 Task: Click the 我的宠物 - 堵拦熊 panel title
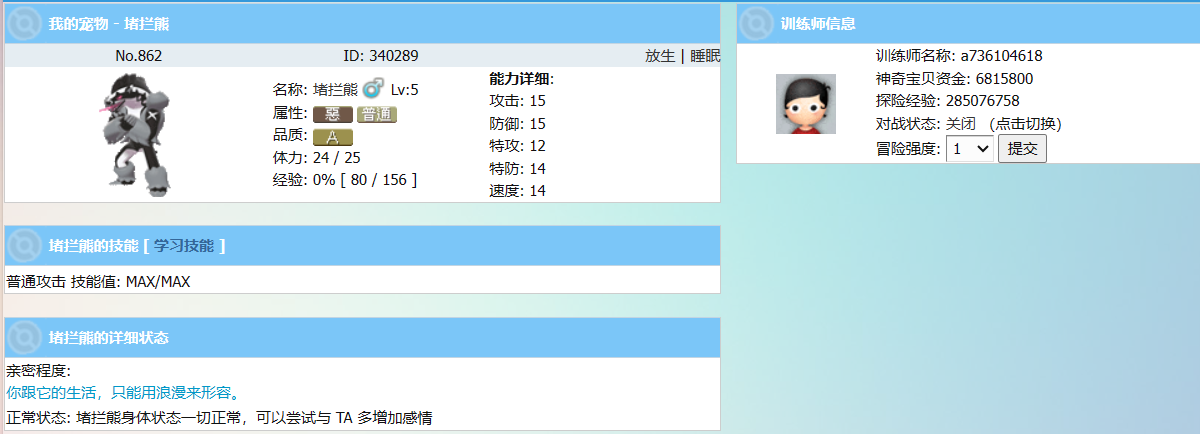point(110,23)
